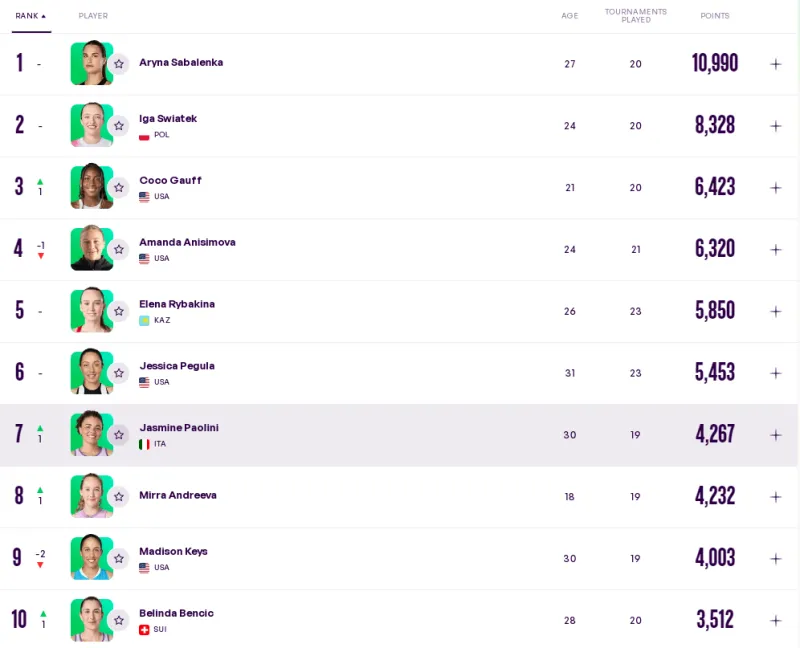The height and width of the screenshot is (648, 800).
Task: Sort table by Rank column header
Action: pos(30,16)
